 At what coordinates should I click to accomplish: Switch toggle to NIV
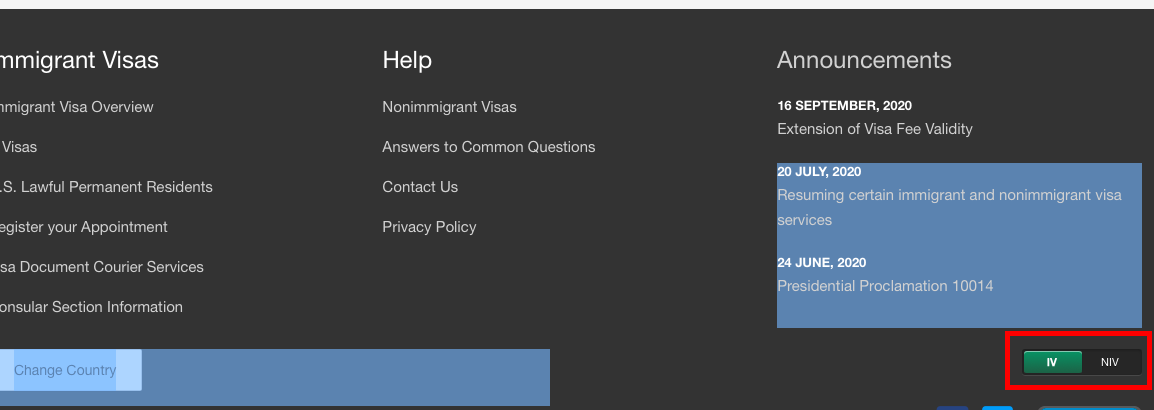click(x=1110, y=362)
